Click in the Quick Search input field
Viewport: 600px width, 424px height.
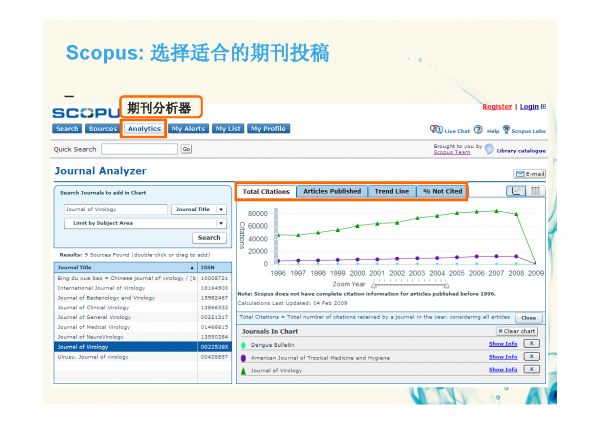point(140,149)
